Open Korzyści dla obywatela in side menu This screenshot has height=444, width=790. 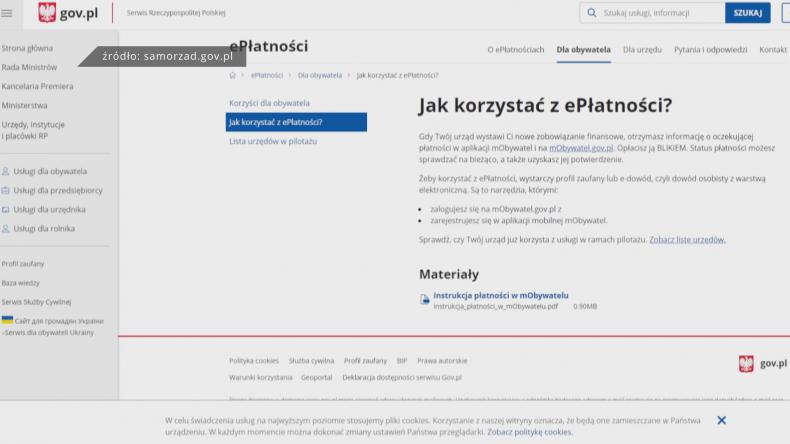270,103
